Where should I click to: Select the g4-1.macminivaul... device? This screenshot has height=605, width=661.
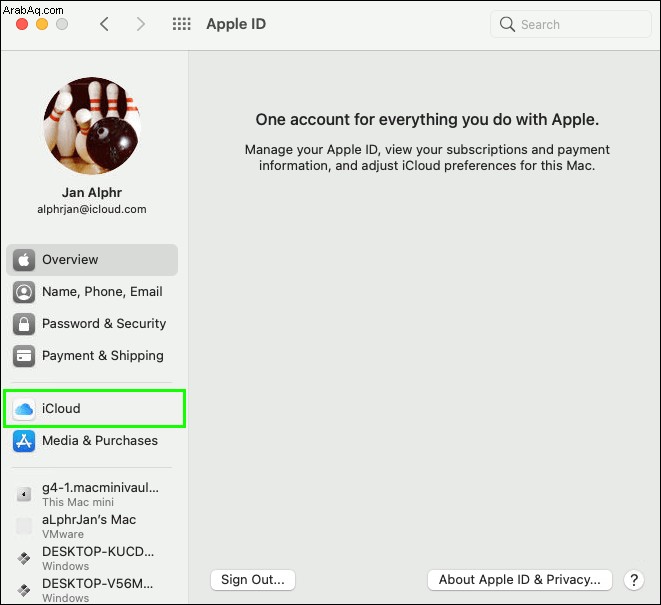point(92,494)
